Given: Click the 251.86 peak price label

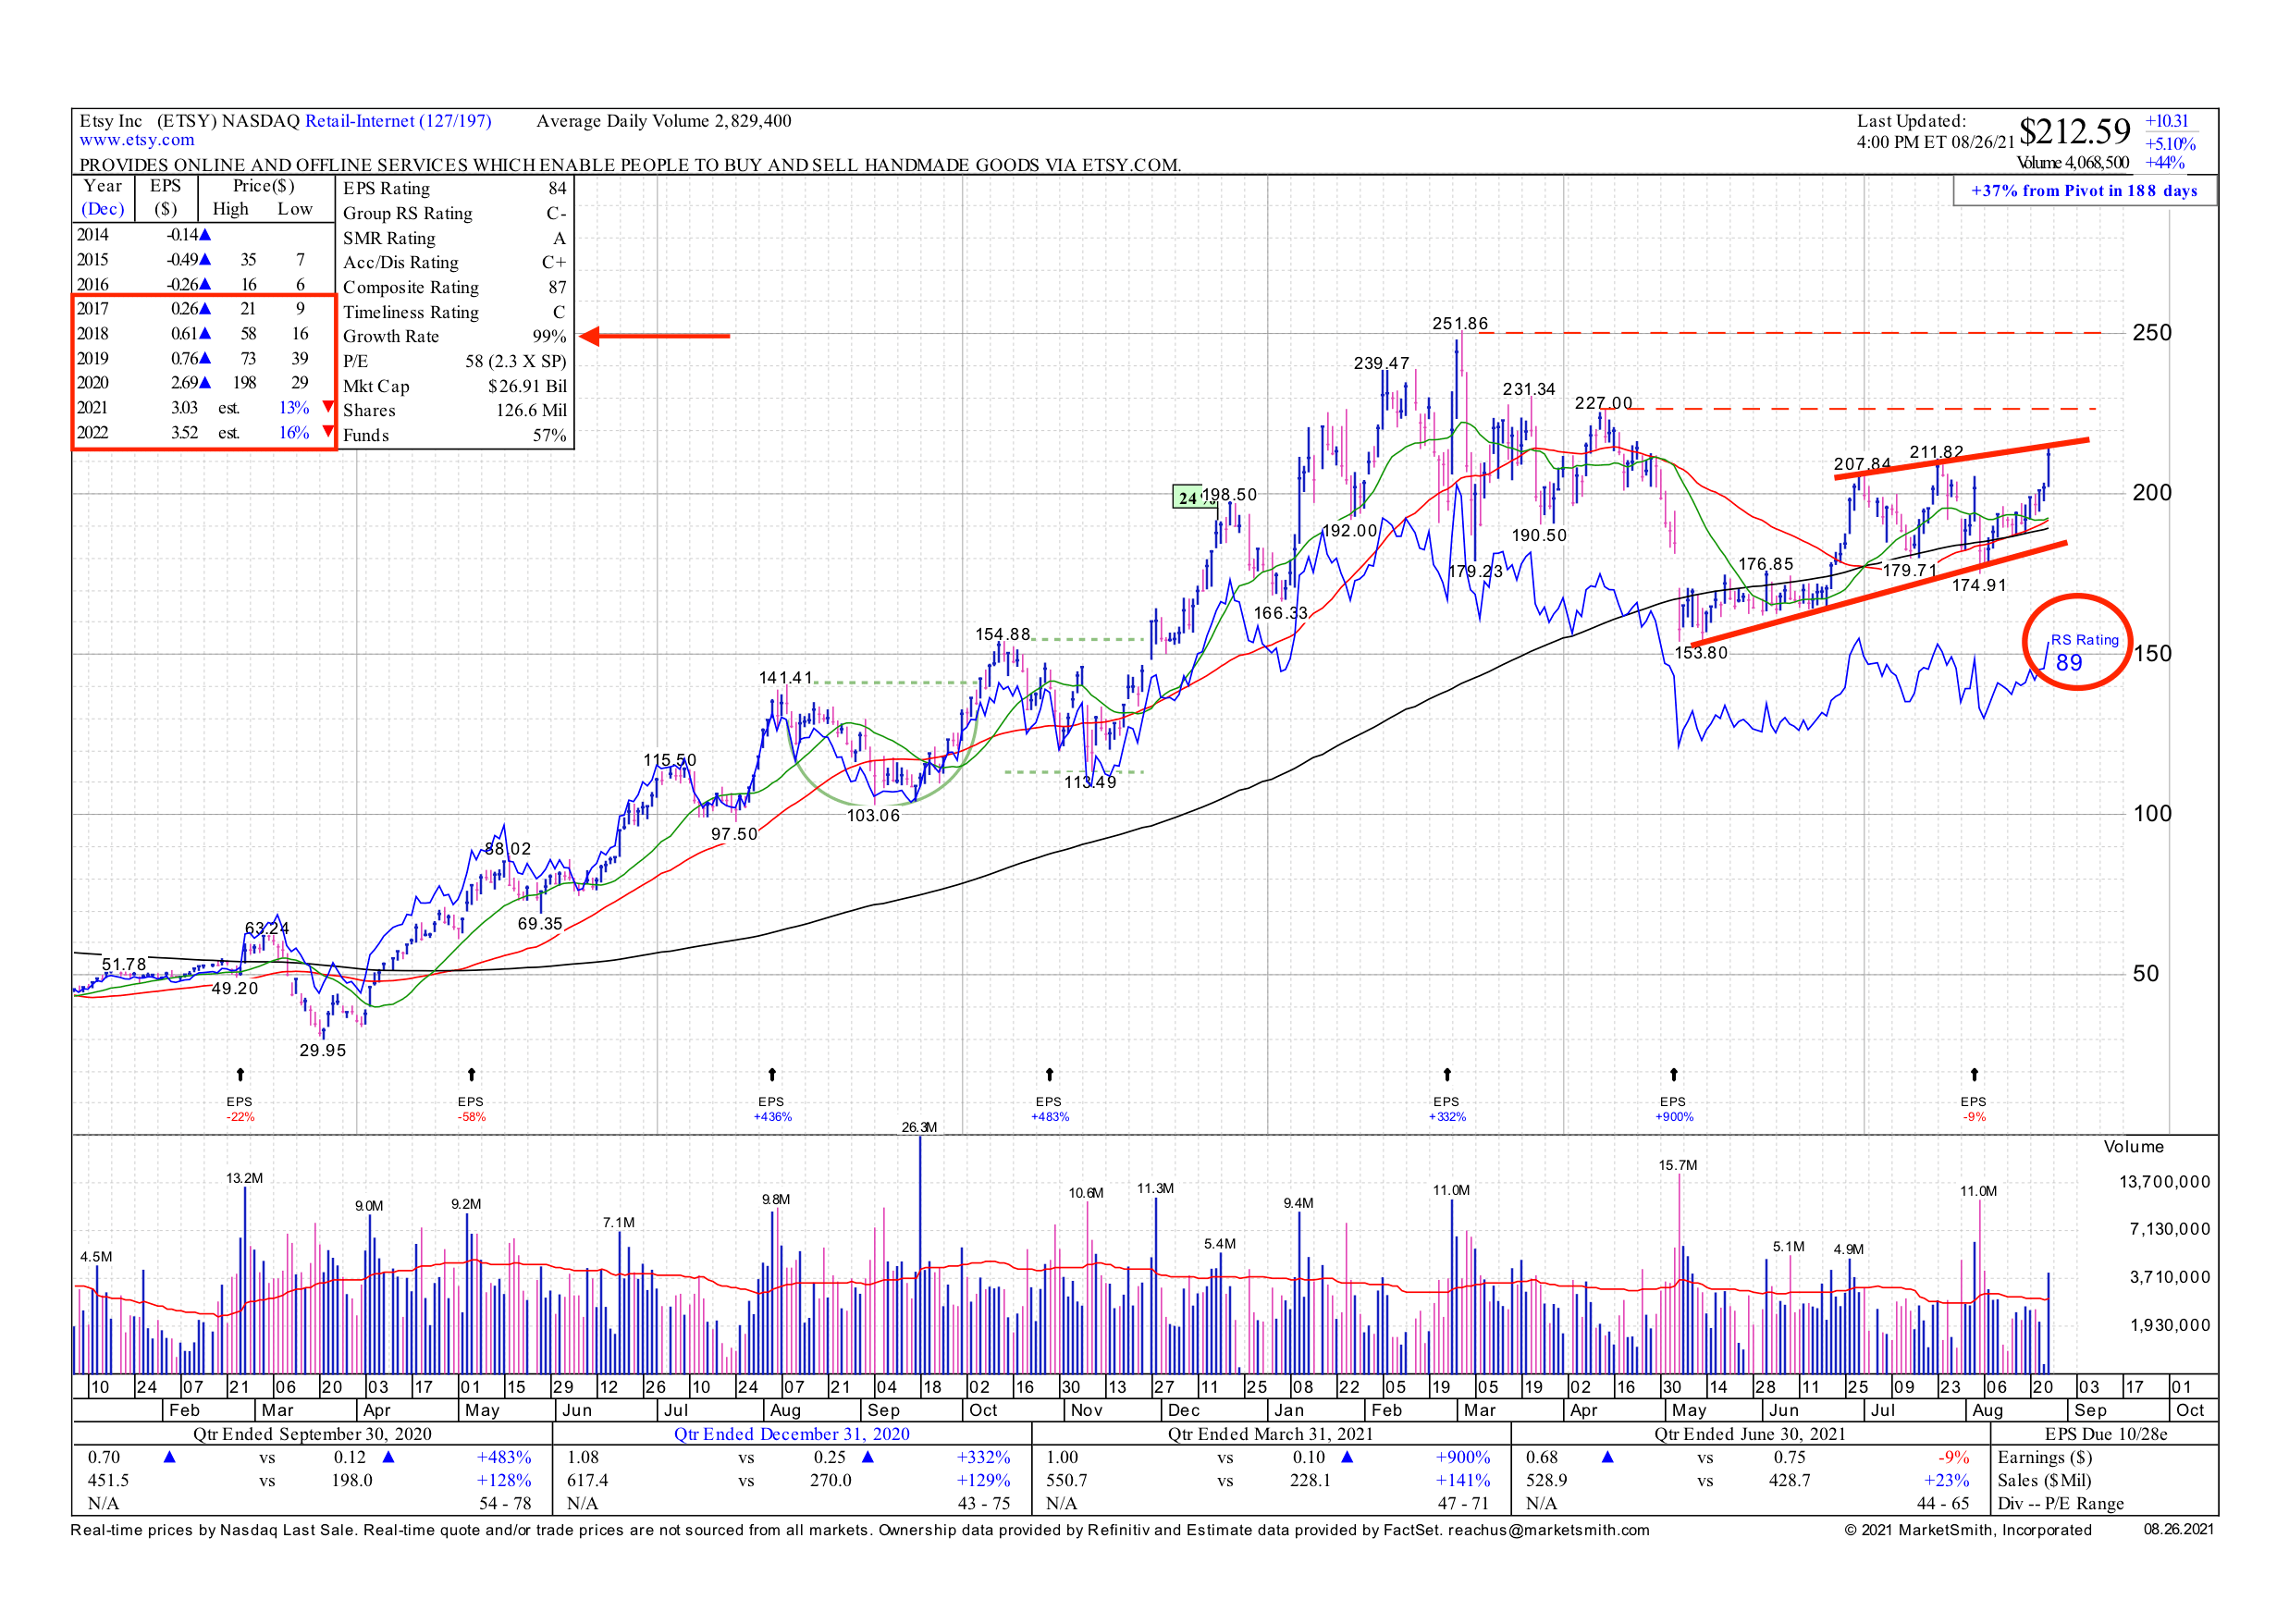Looking at the screenshot, I should click(x=1459, y=324).
